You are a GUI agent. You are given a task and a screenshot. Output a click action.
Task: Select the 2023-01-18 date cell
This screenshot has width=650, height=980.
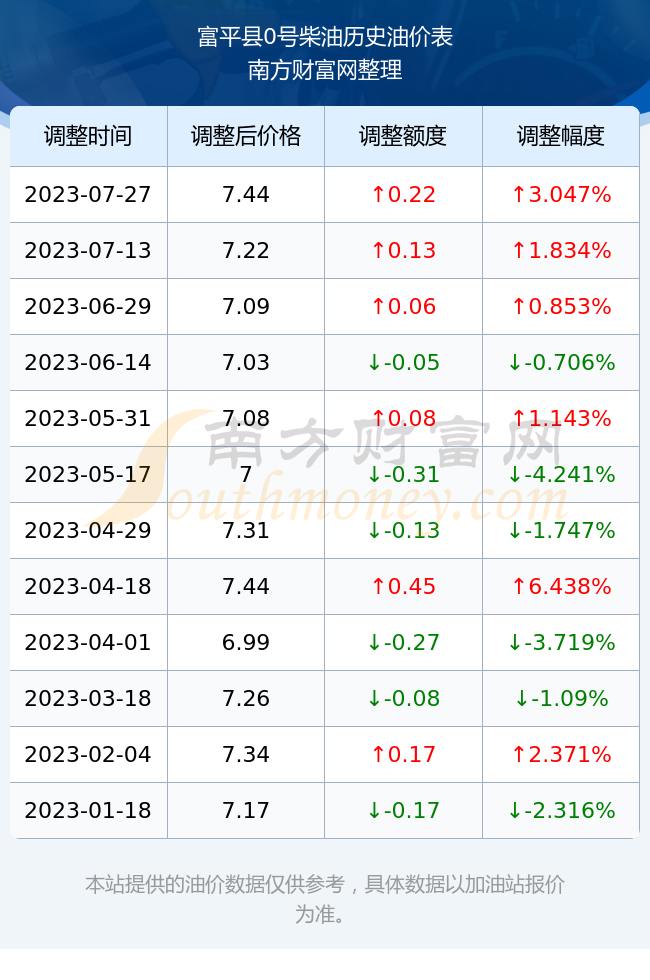coord(88,811)
